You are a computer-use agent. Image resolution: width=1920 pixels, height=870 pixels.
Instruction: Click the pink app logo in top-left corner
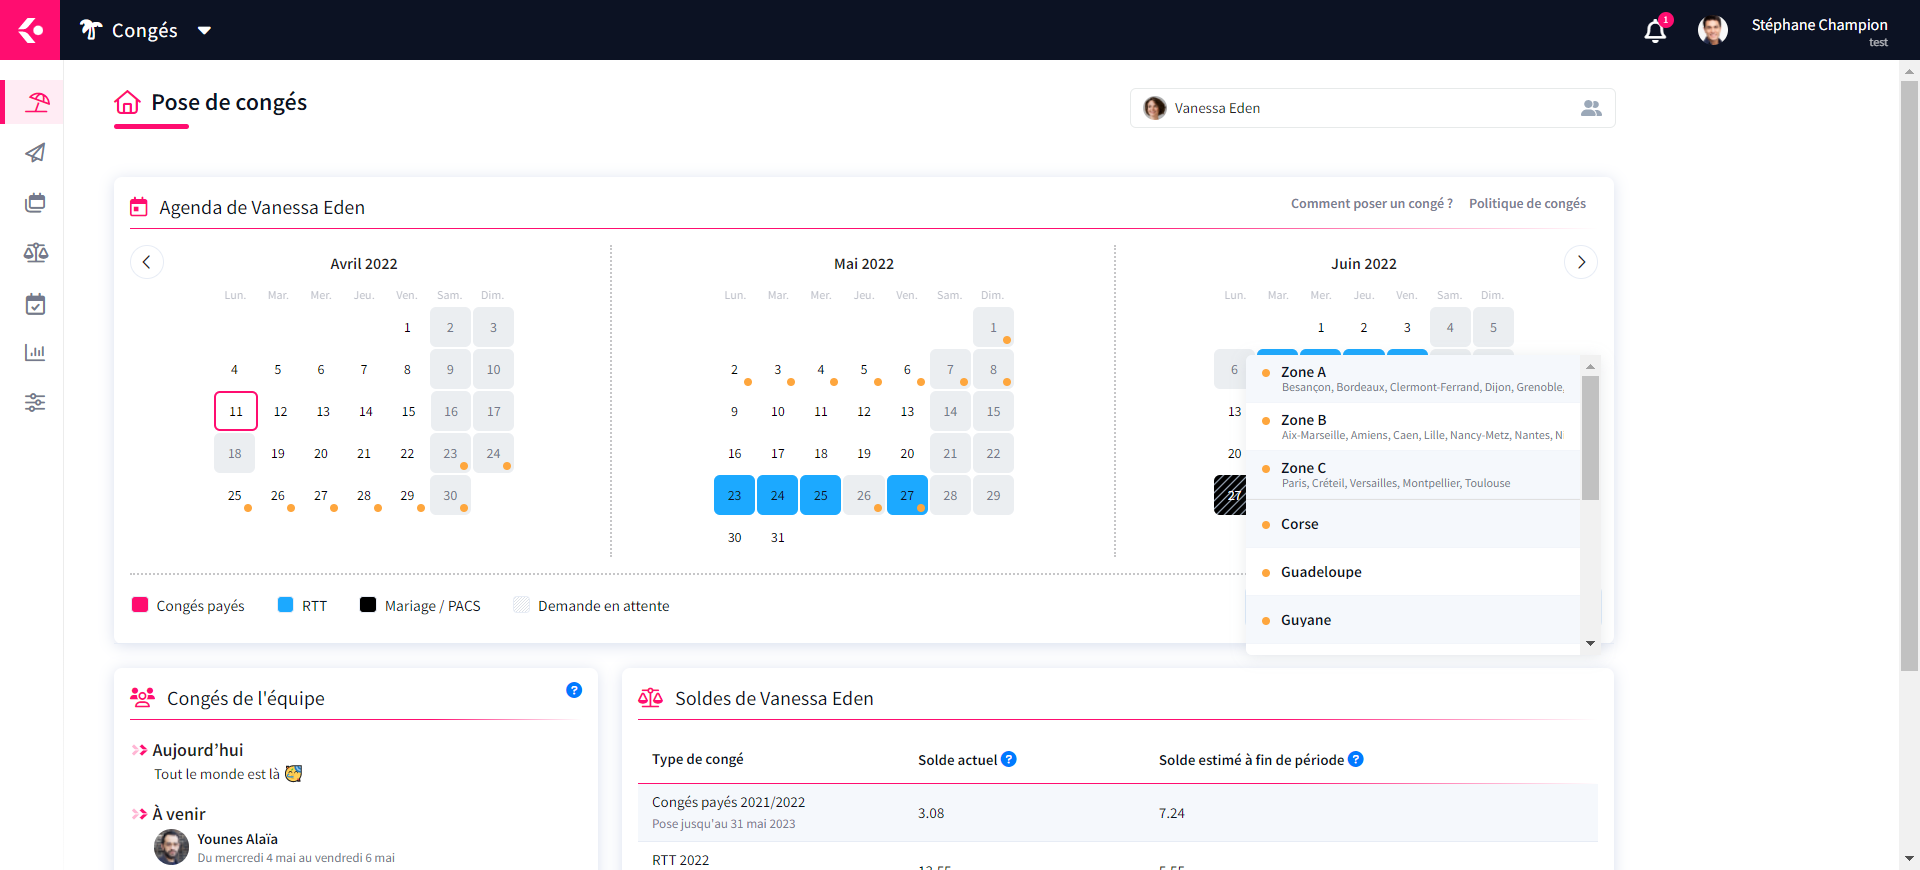tap(30, 30)
